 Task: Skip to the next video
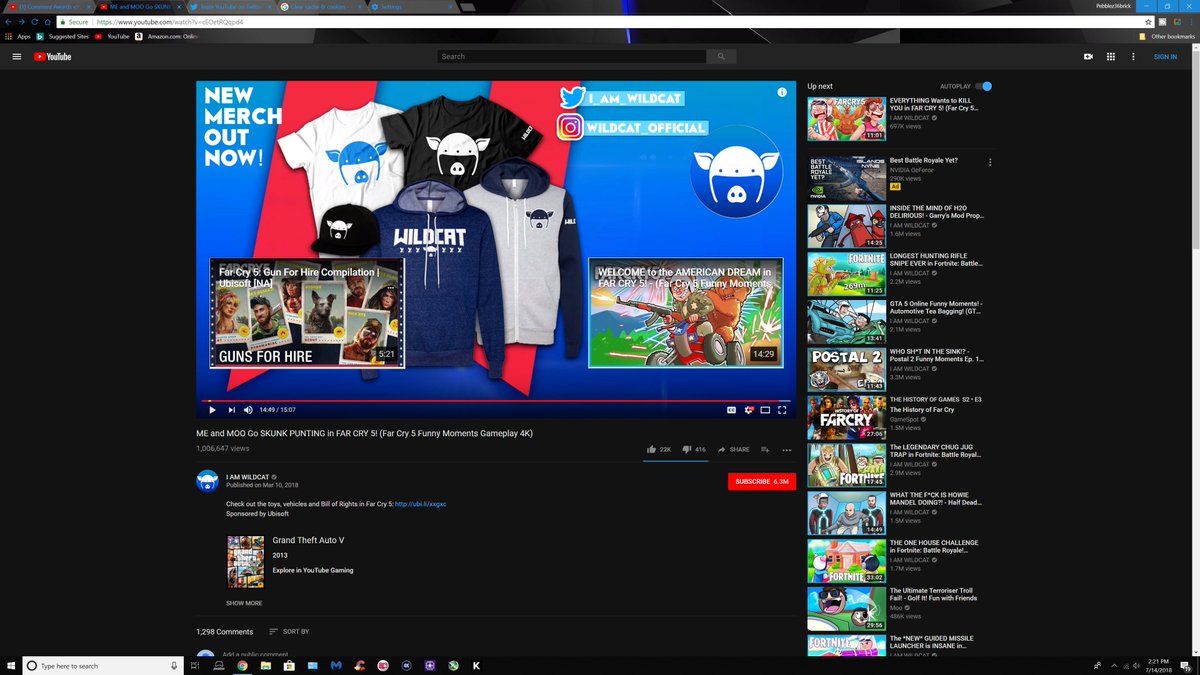click(x=231, y=409)
